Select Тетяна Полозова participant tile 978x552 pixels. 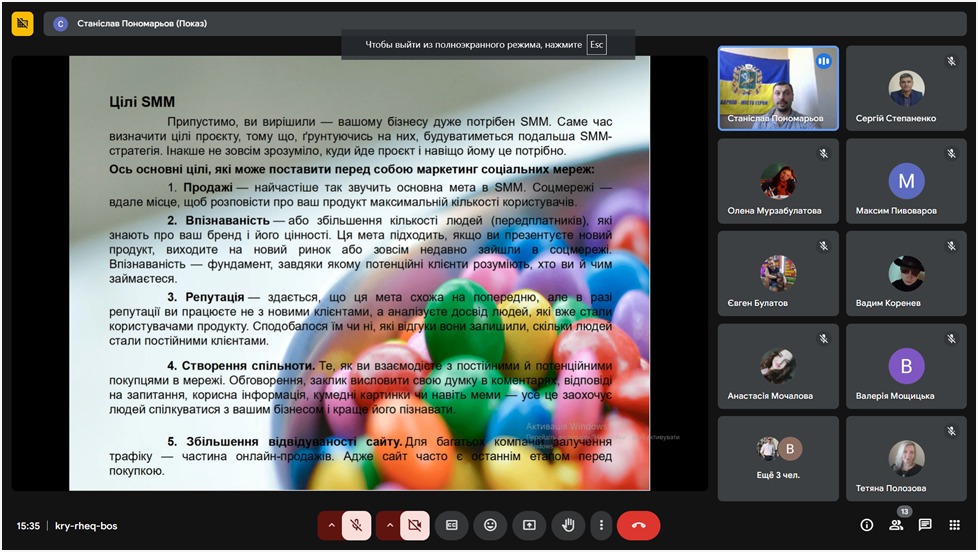[906, 458]
